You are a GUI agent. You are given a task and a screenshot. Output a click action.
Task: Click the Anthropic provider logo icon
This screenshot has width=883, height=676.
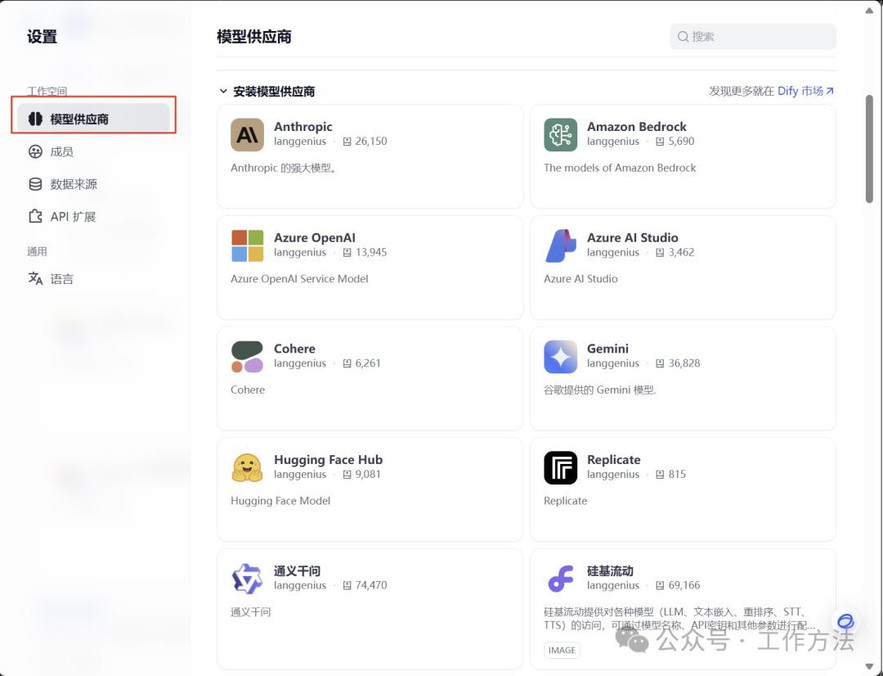247,135
